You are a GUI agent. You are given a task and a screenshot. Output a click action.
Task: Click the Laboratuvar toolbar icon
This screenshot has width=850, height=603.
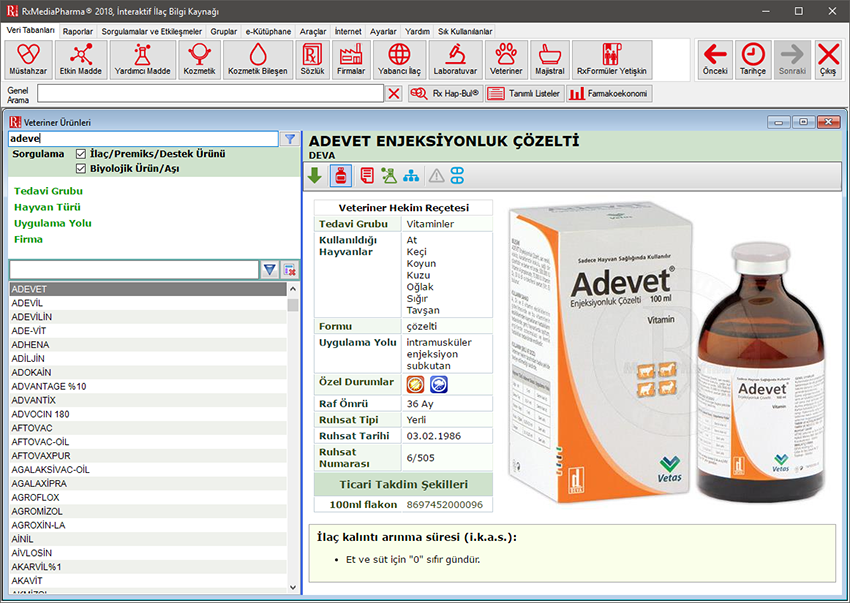(x=455, y=59)
